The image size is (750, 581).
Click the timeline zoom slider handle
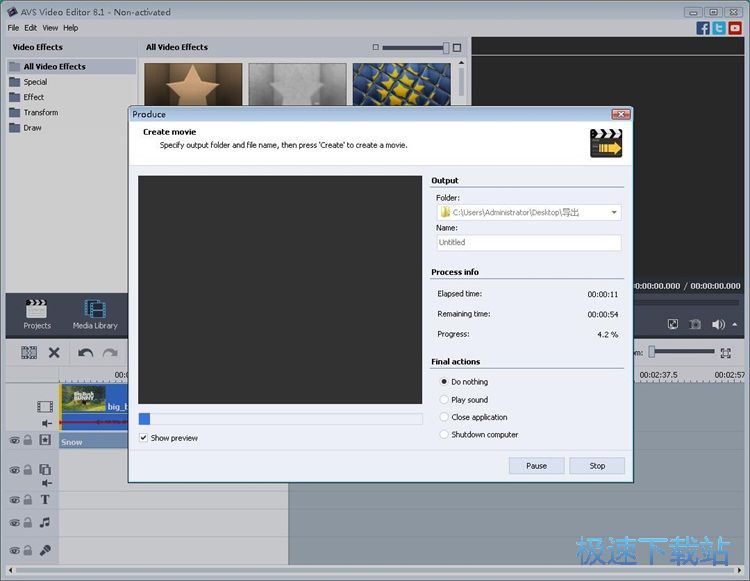tap(651, 352)
